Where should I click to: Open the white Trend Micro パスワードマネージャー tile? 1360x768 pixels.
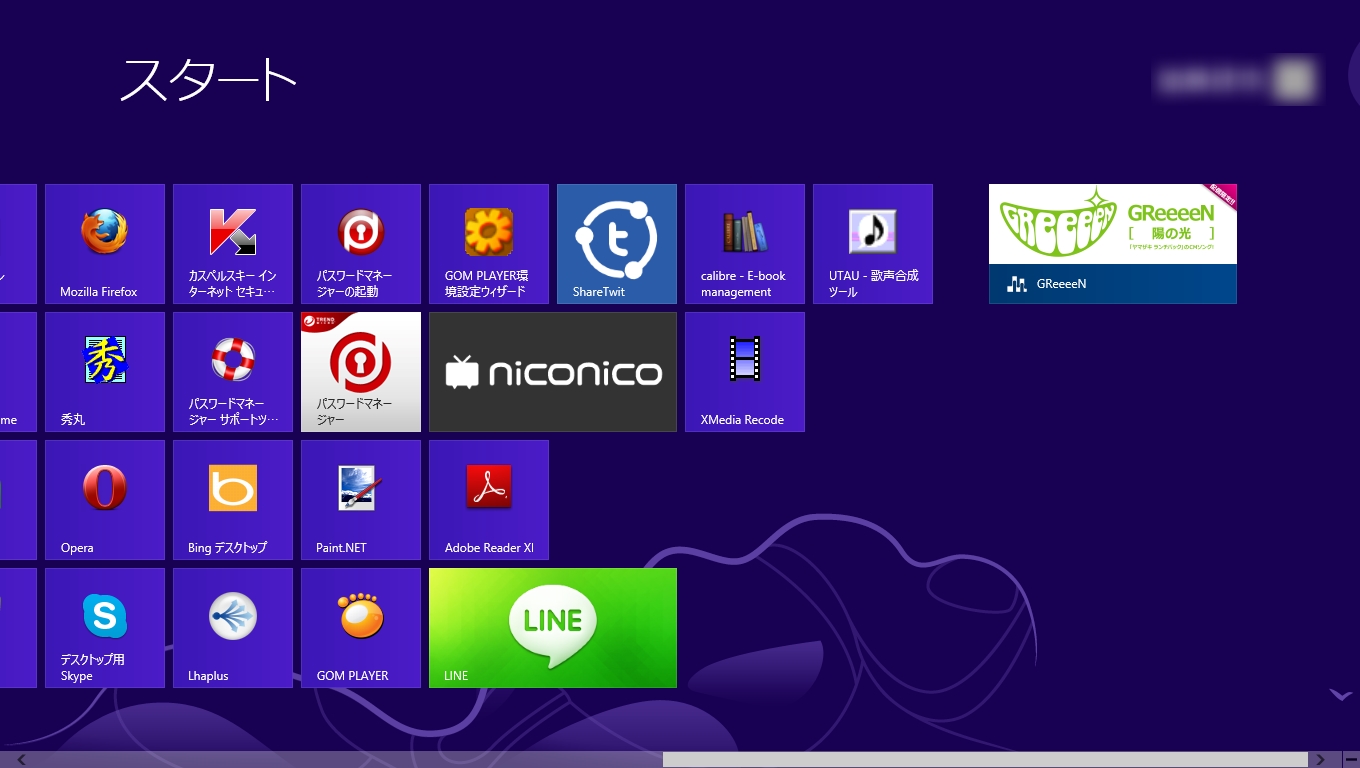(x=361, y=372)
